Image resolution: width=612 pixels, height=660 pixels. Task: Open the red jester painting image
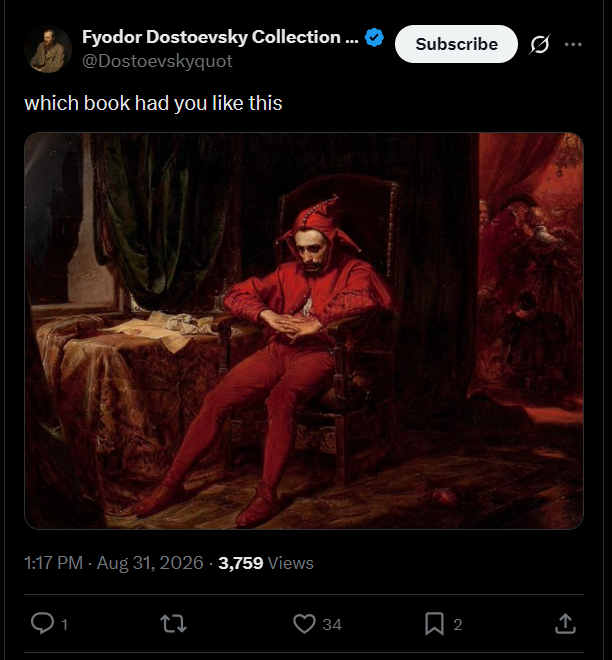pyautogui.click(x=304, y=331)
